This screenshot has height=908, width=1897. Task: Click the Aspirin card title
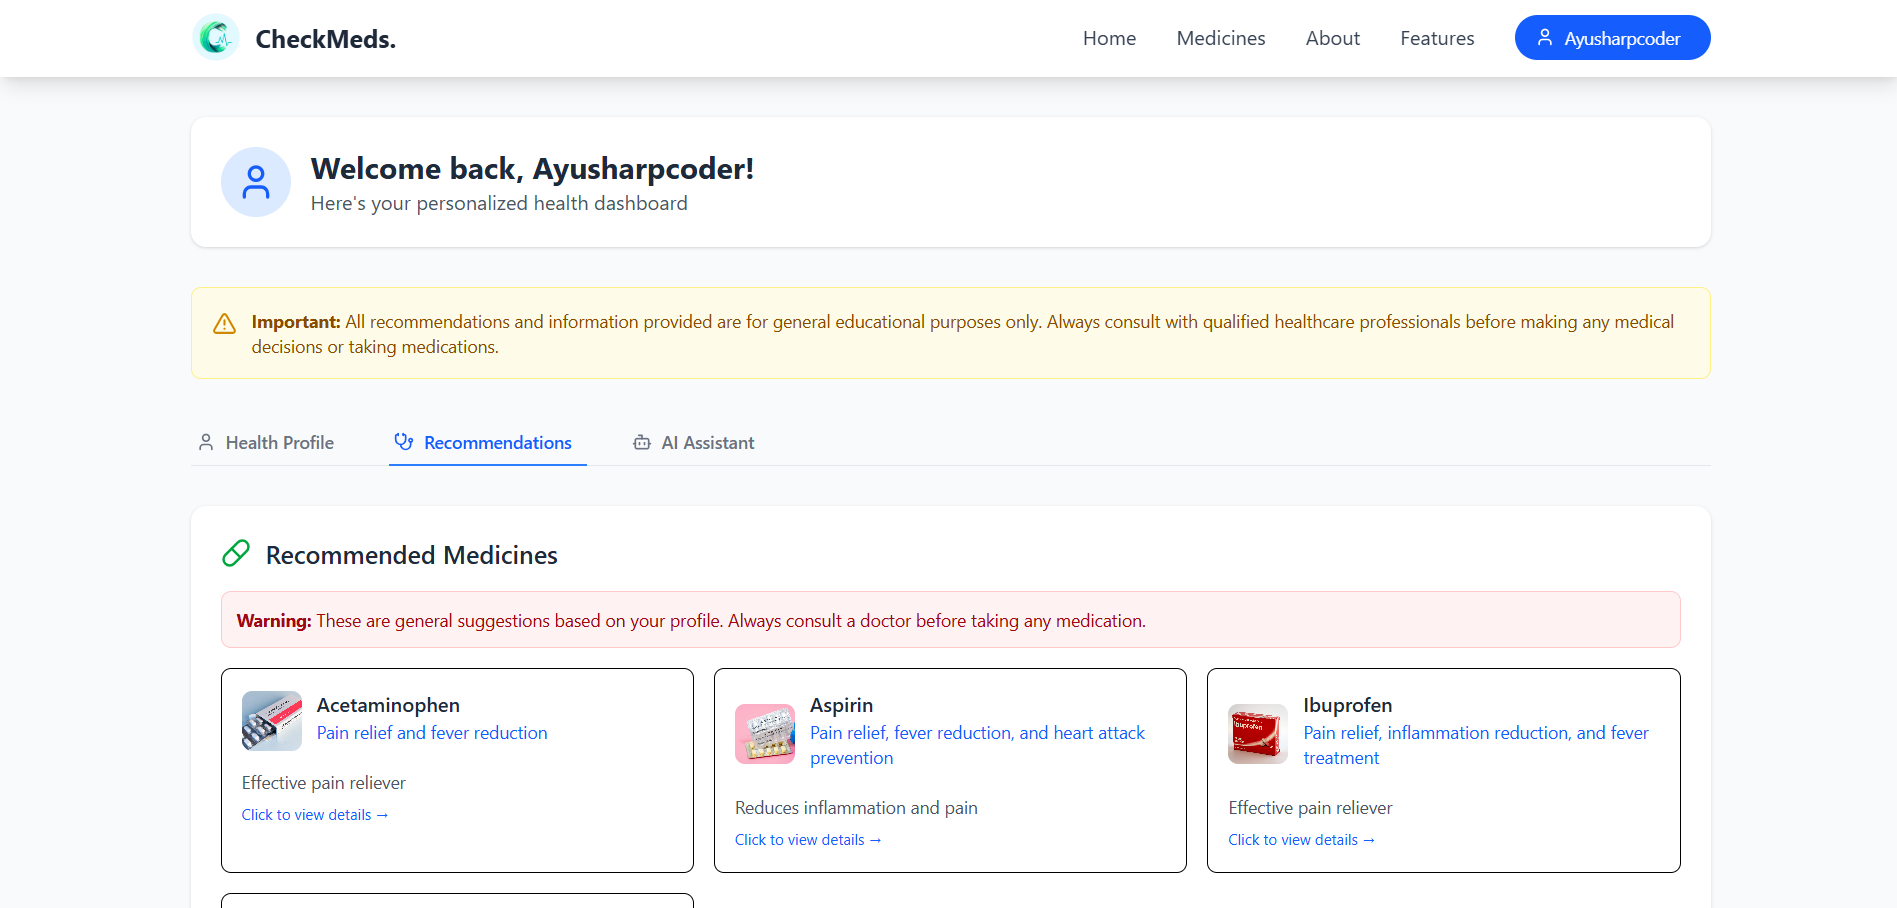[x=841, y=705]
